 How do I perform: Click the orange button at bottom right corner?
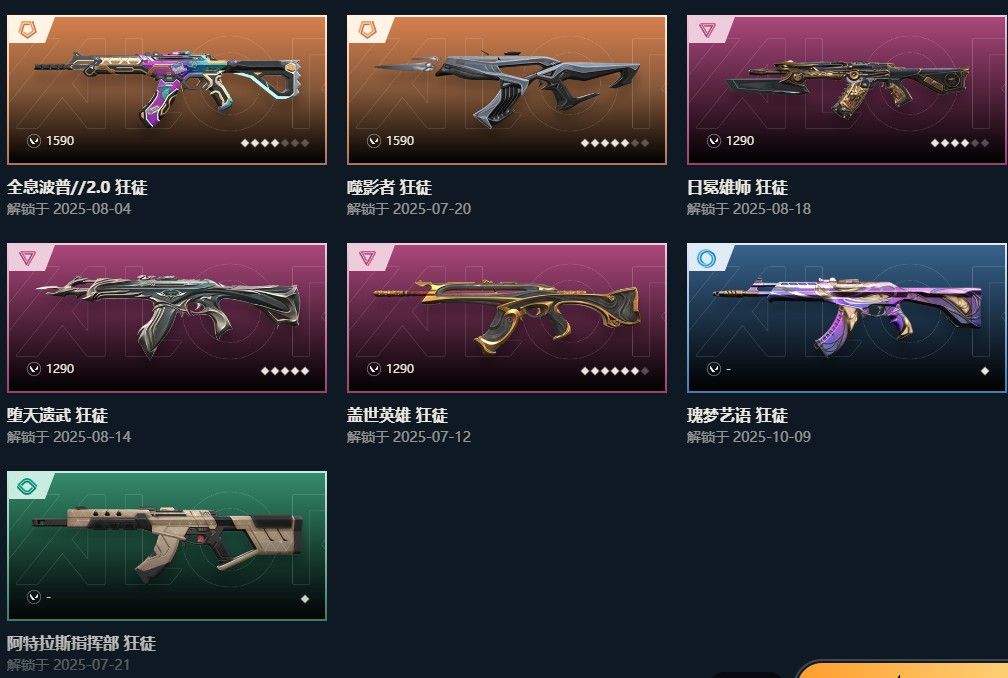click(x=902, y=670)
